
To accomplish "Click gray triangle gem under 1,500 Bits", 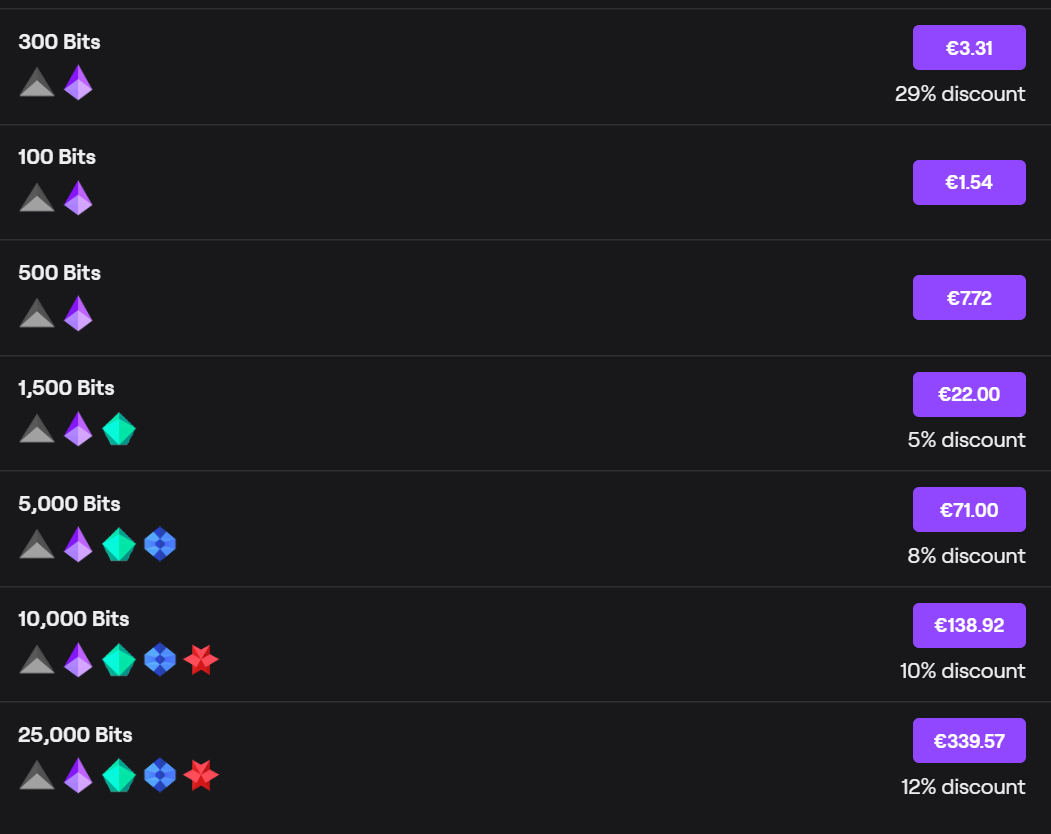I will [37, 429].
